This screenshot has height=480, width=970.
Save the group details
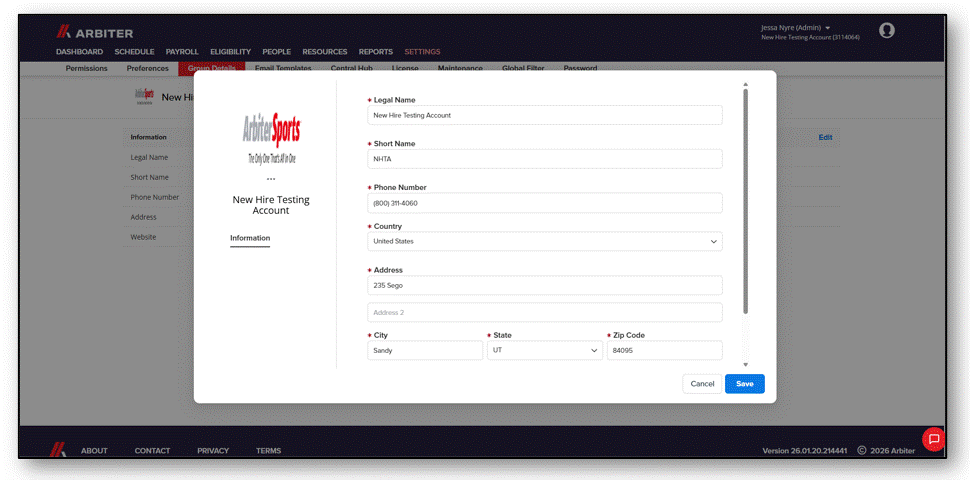(745, 384)
